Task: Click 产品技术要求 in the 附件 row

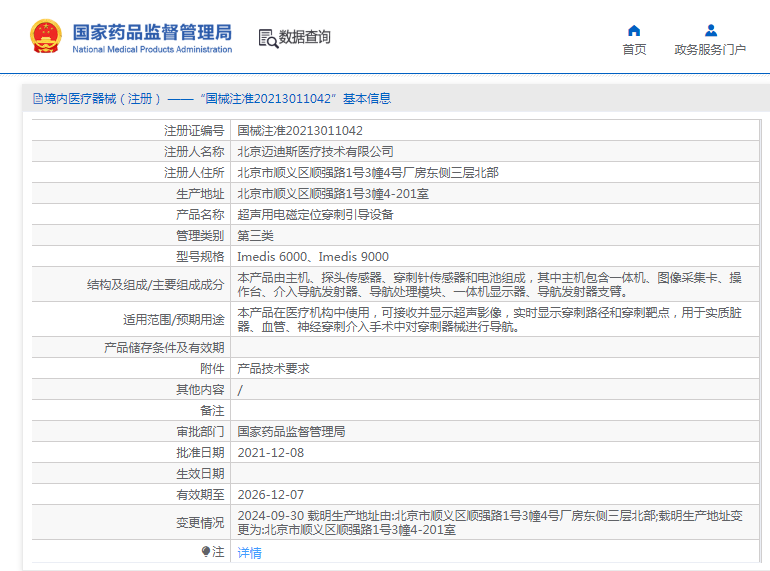Action: coord(273,369)
